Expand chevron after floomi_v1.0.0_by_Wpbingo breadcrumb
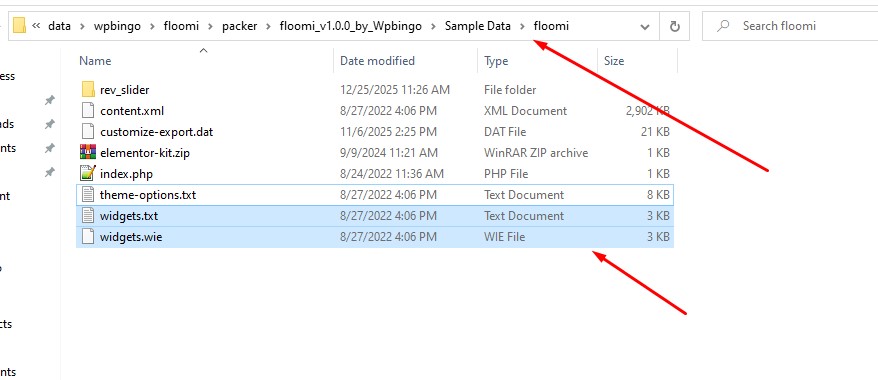This screenshot has width=878, height=380. (433, 26)
